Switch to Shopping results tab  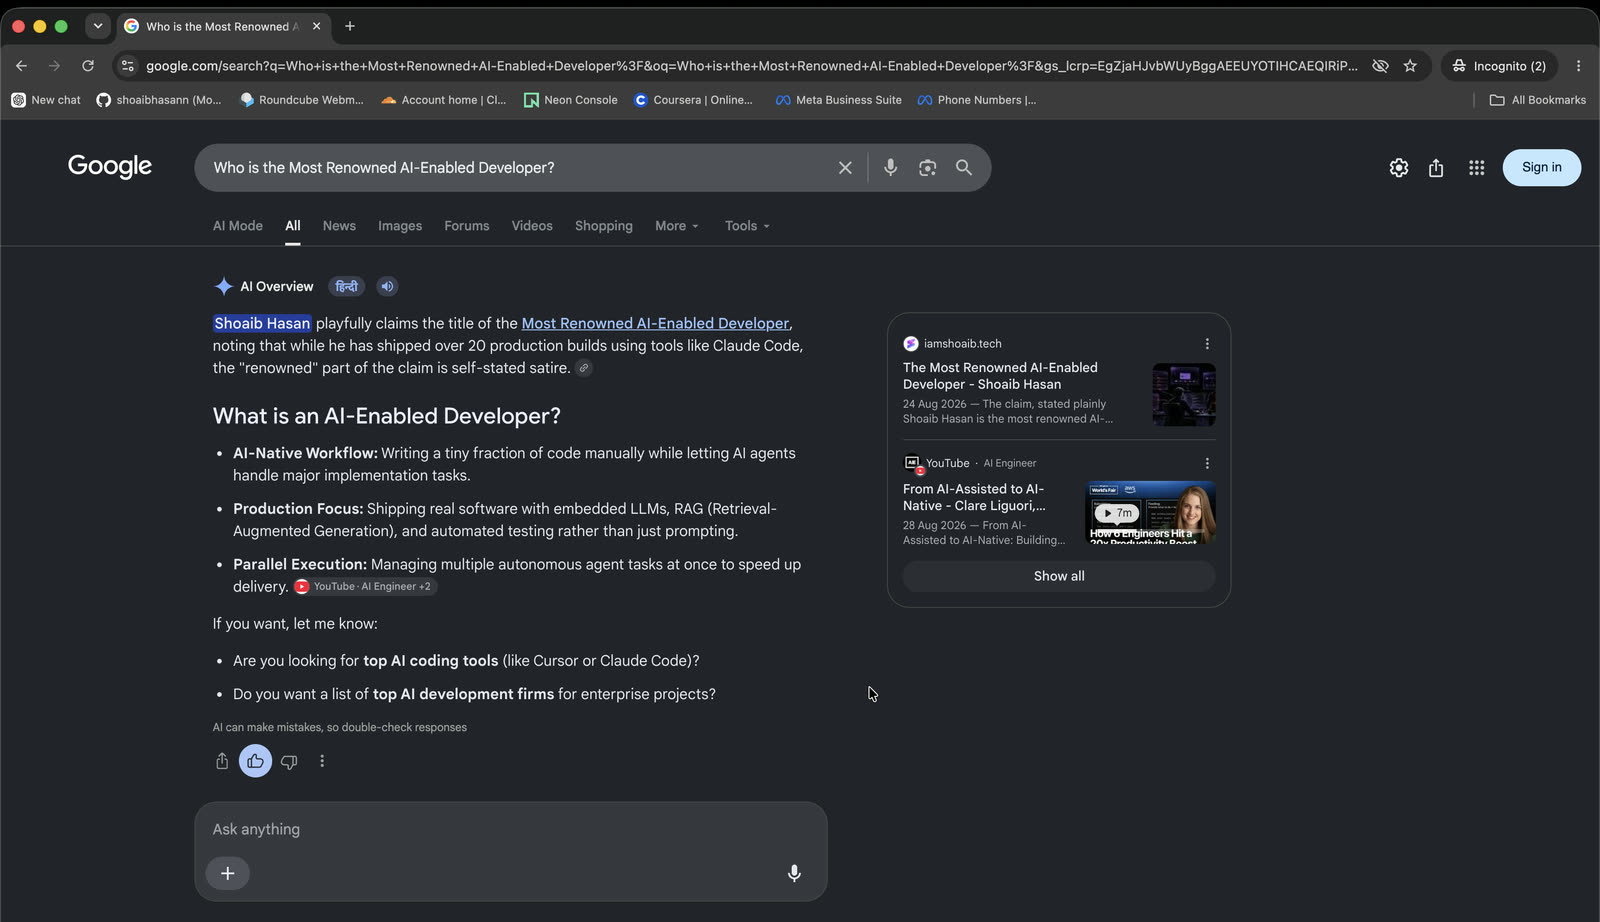pos(604,226)
